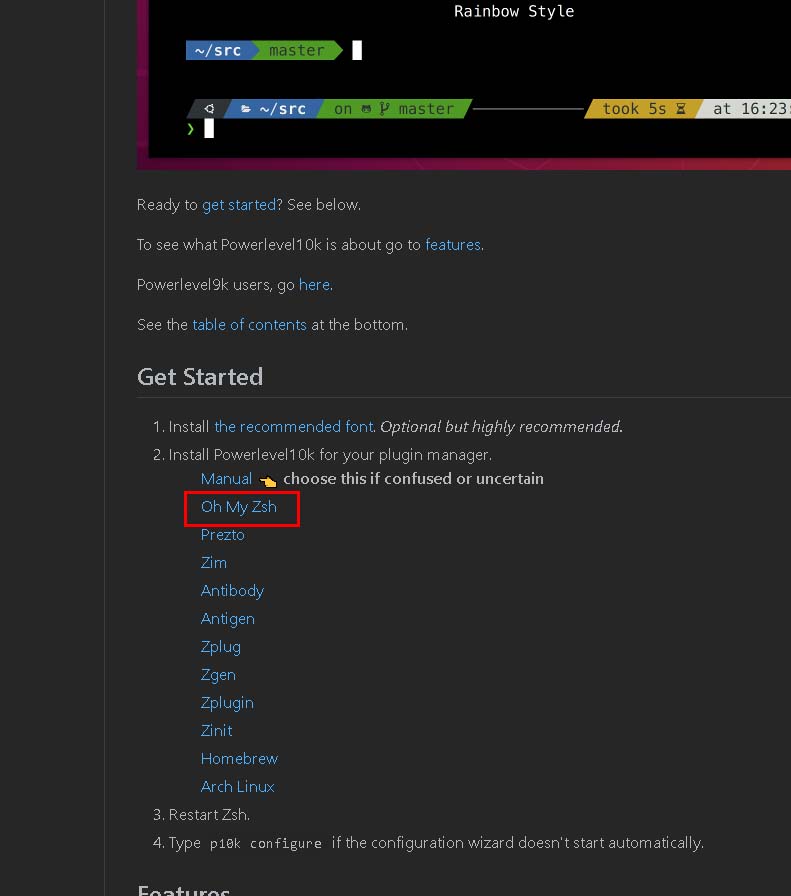This screenshot has width=791, height=896.
Task: Click the 'here' link for Powerlevel9k users
Action: point(314,285)
